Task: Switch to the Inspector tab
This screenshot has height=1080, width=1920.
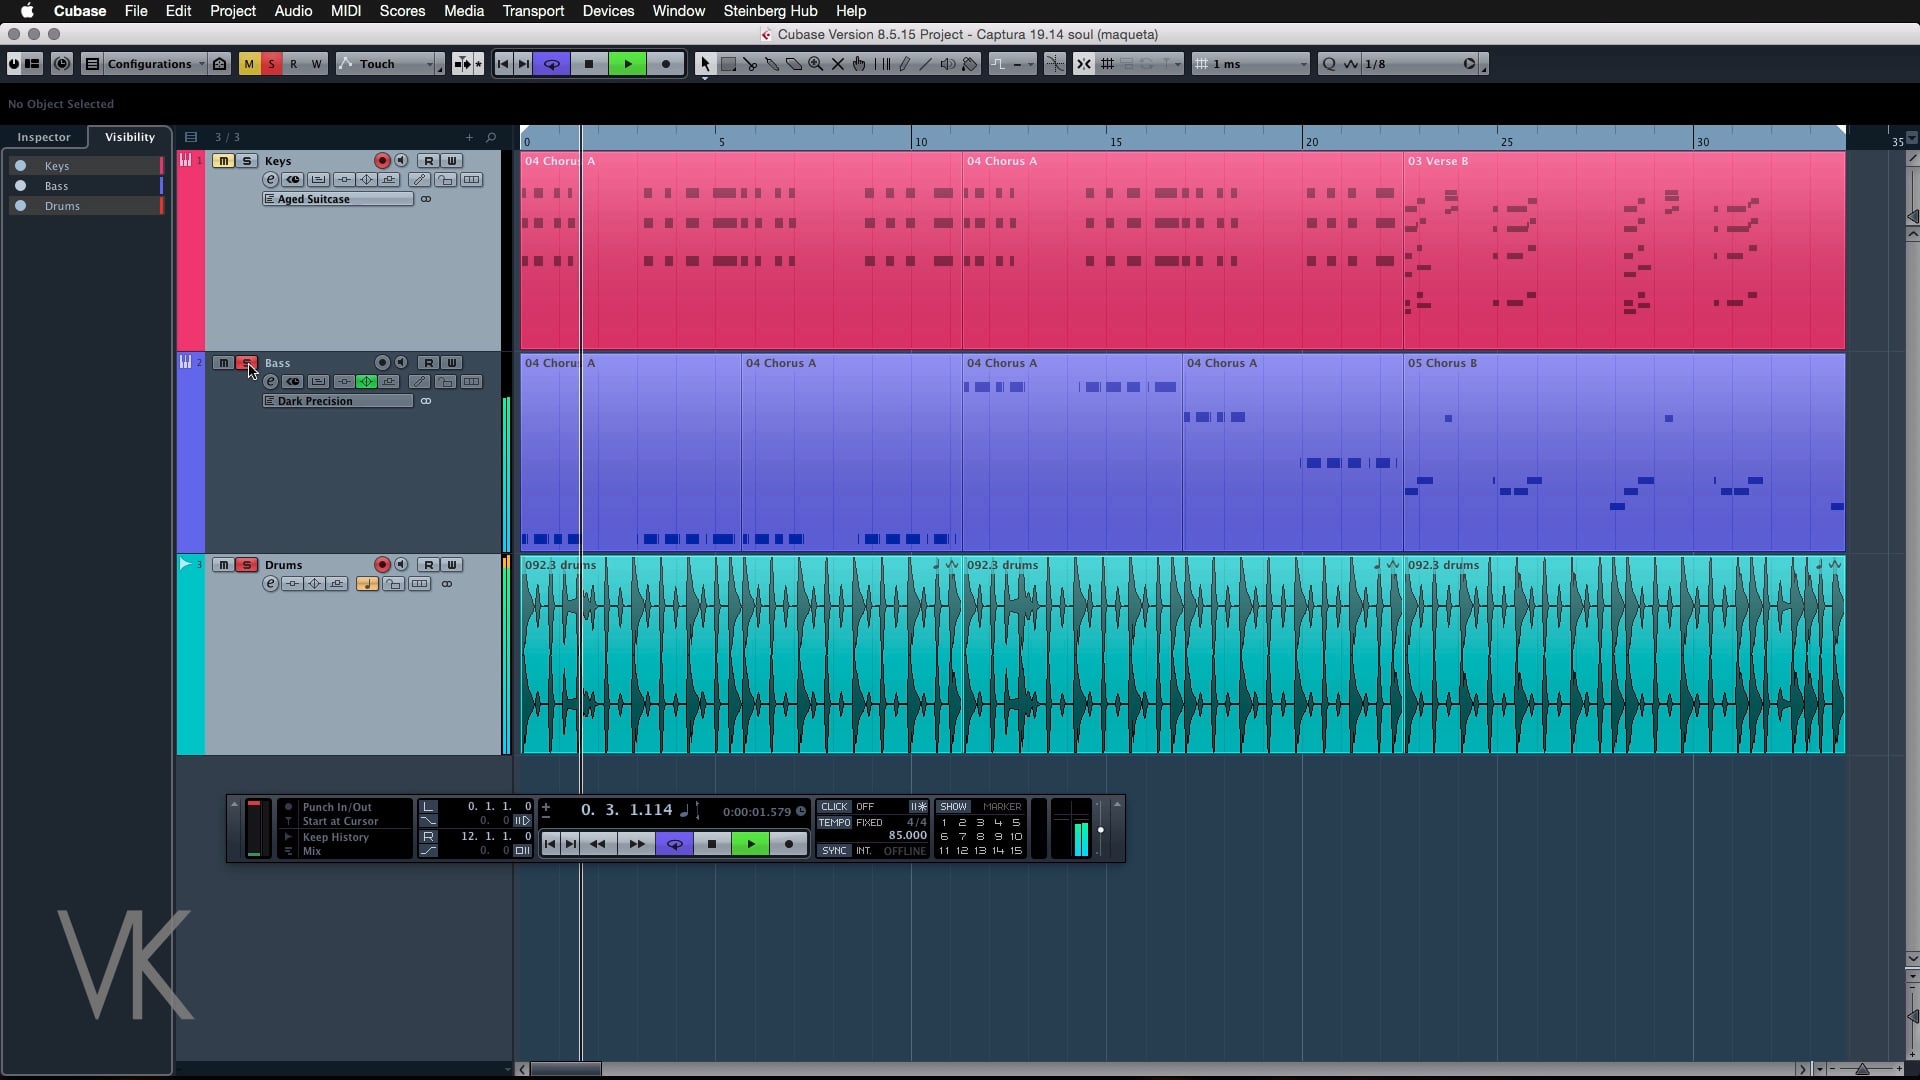Action: pyautogui.click(x=44, y=137)
